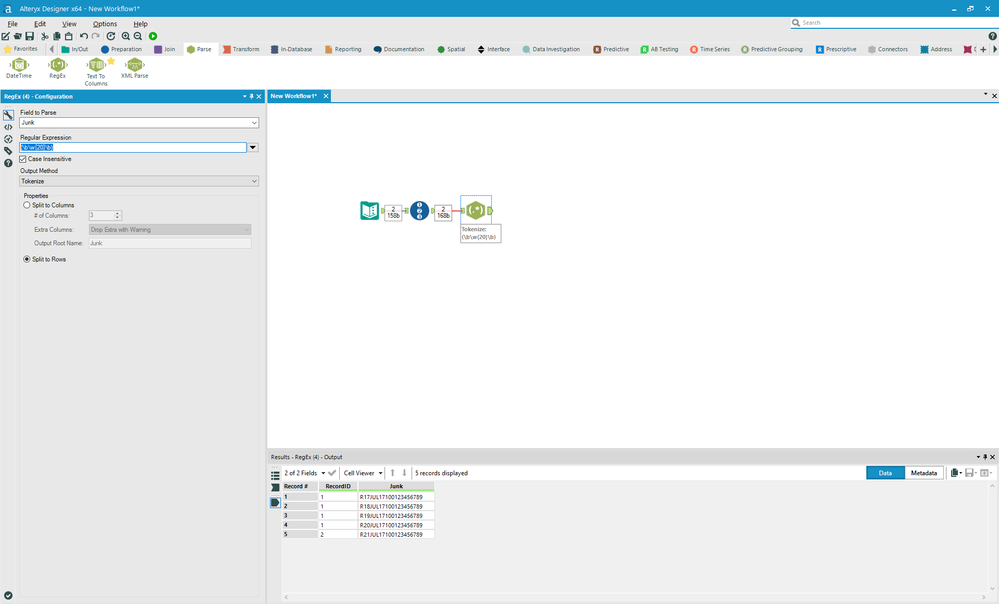Open a workflow using the folder icon
Image resolution: width=999 pixels, height=604 pixels.
tap(17, 36)
